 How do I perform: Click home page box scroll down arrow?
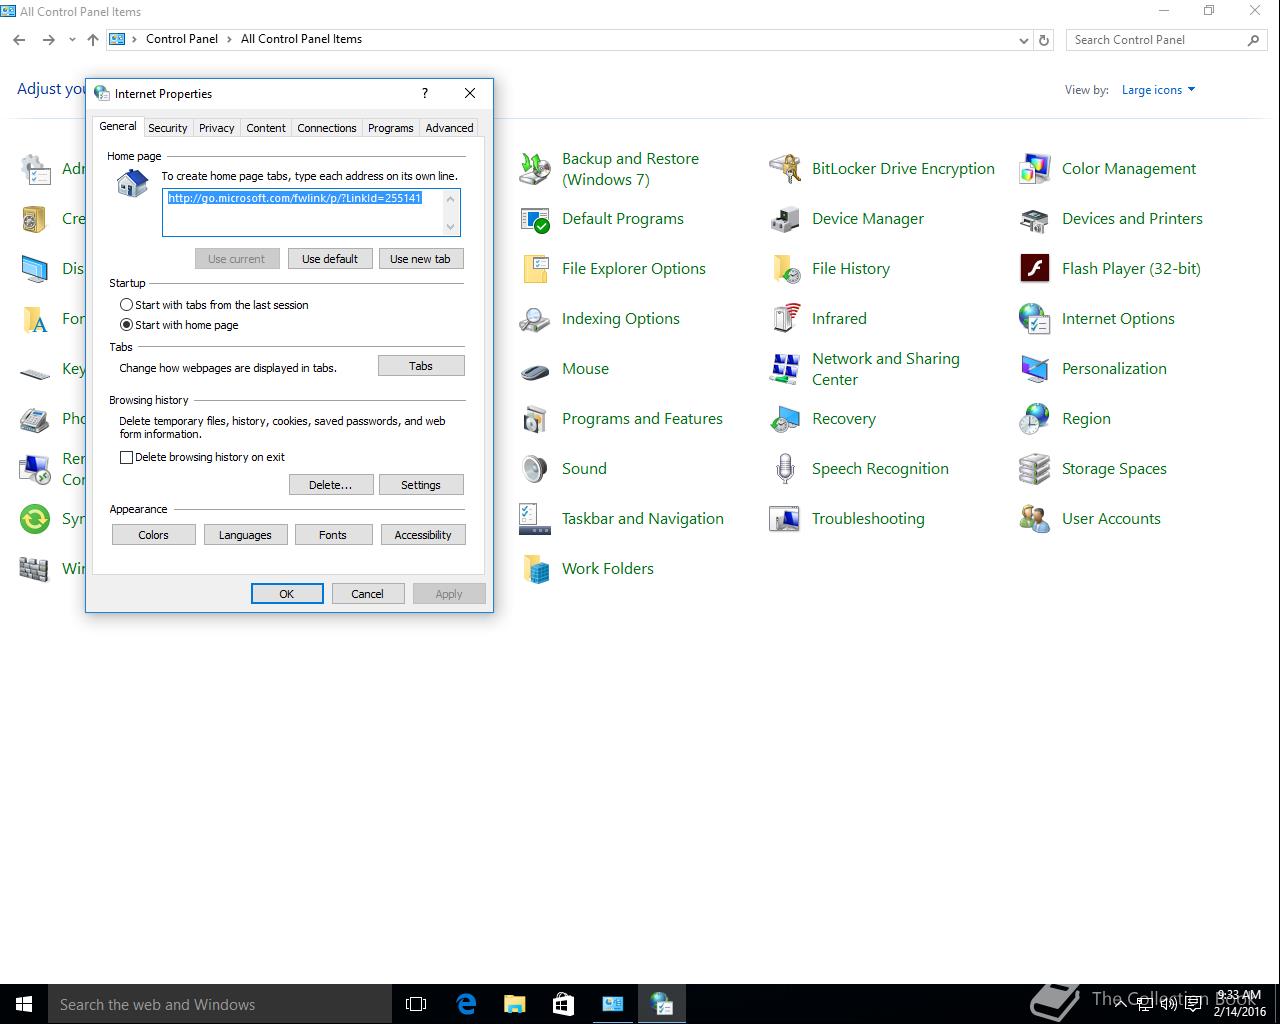[x=451, y=227]
